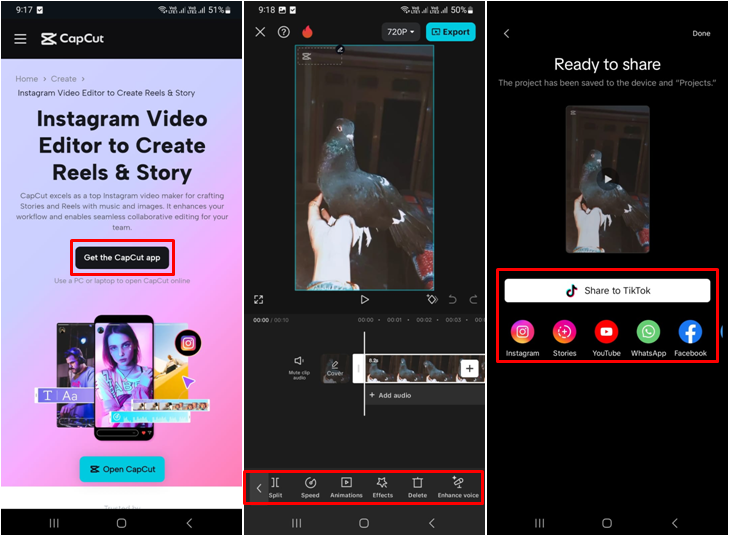
Task: Tap Add audio track
Action: click(x=391, y=395)
